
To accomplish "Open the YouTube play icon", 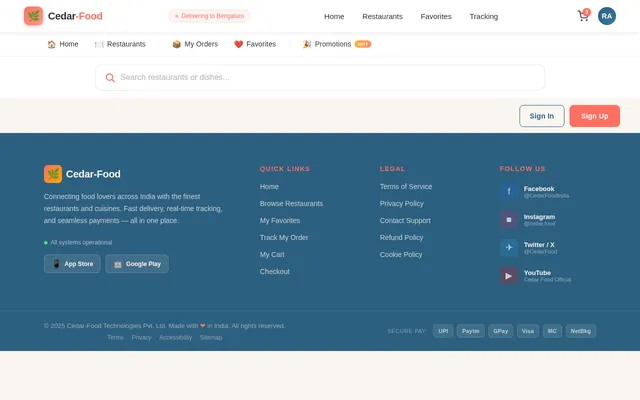I will coord(509,276).
